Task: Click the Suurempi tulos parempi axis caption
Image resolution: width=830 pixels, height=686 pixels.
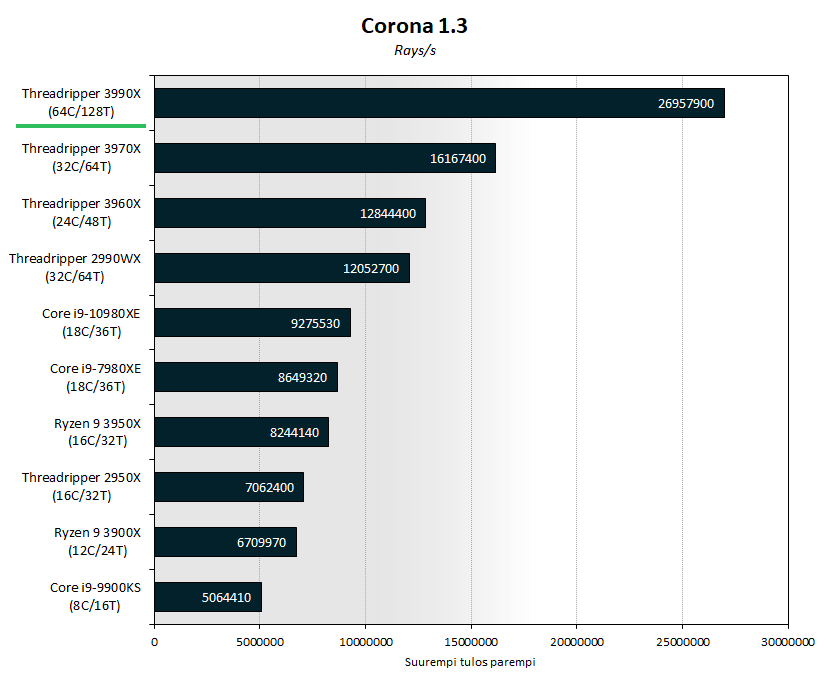Action: click(x=470, y=662)
